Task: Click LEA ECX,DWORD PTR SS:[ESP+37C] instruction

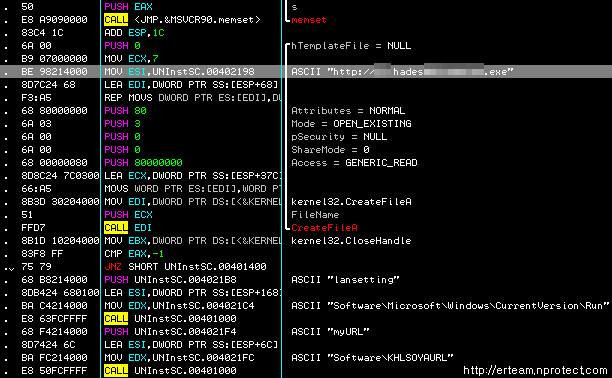Action: [x=192, y=176]
